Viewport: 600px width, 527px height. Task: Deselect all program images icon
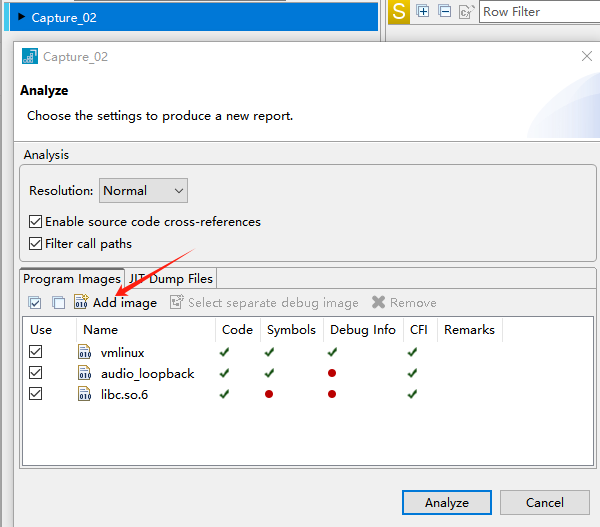click(58, 303)
